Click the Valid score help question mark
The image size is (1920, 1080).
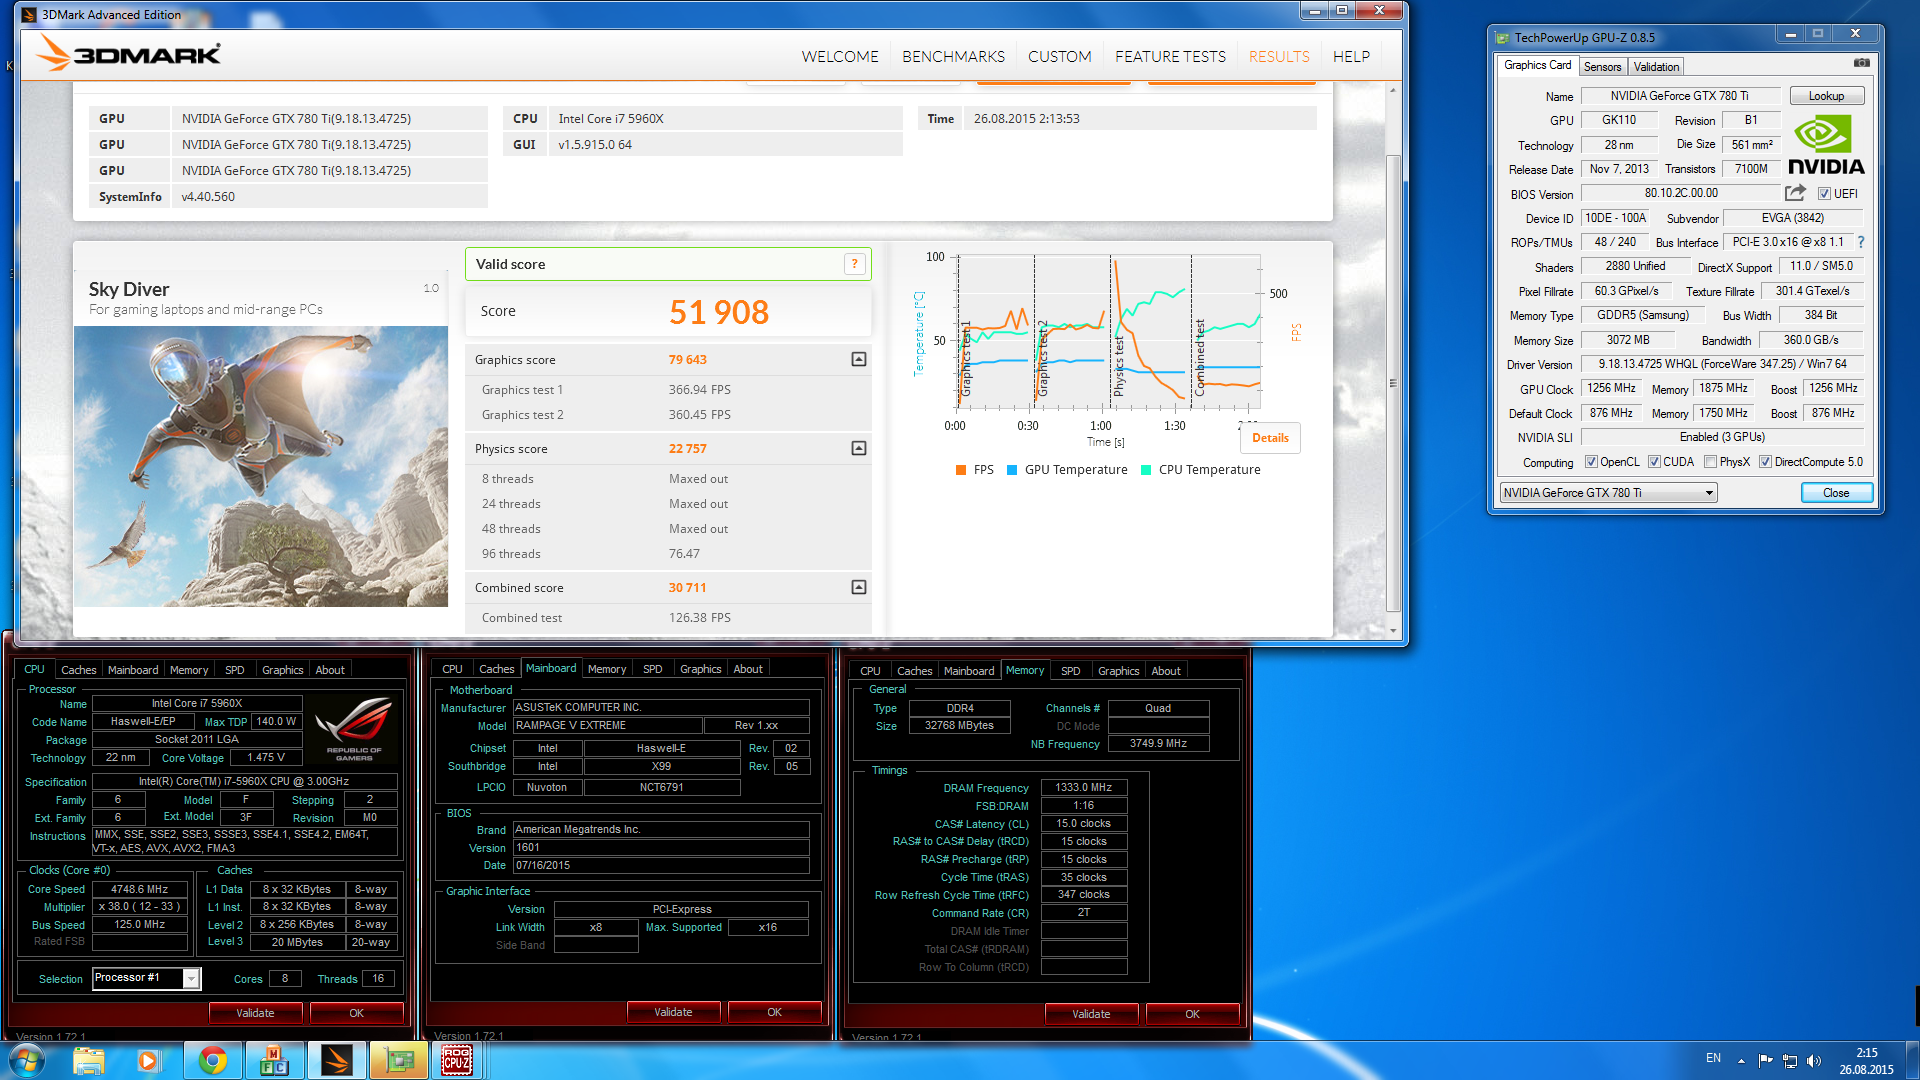[x=854, y=264]
